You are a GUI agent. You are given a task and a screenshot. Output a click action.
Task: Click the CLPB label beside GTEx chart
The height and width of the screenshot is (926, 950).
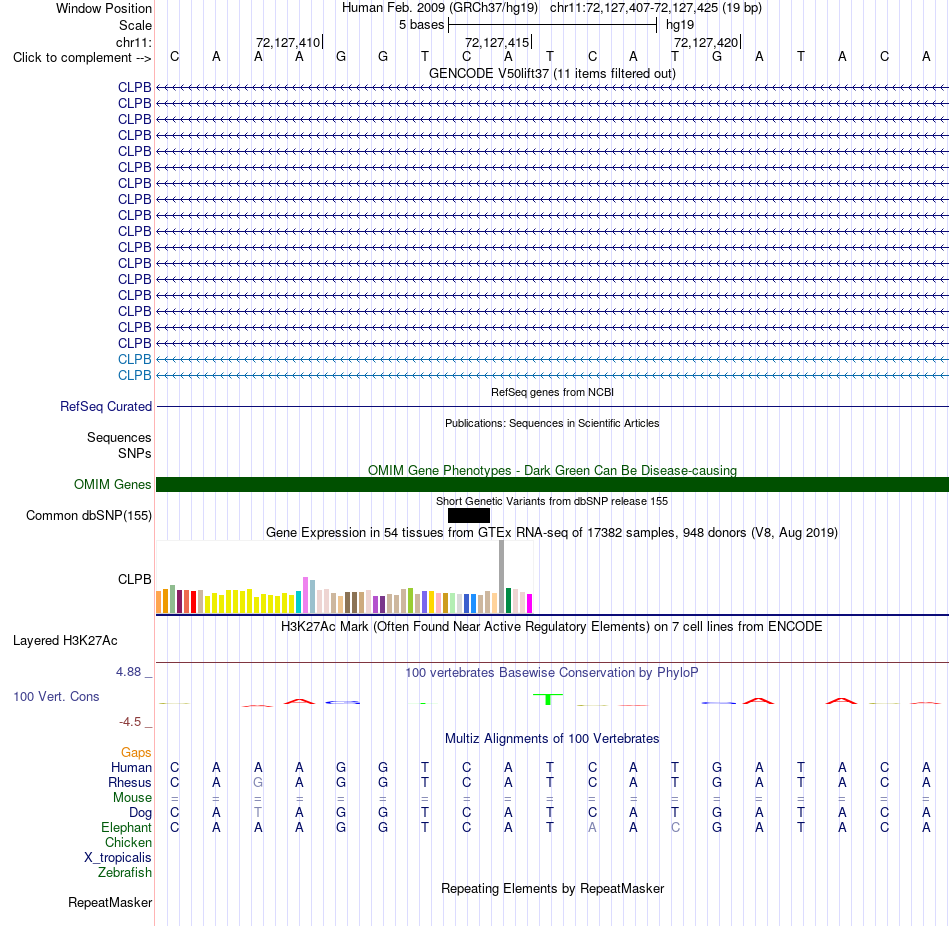pyautogui.click(x=135, y=579)
